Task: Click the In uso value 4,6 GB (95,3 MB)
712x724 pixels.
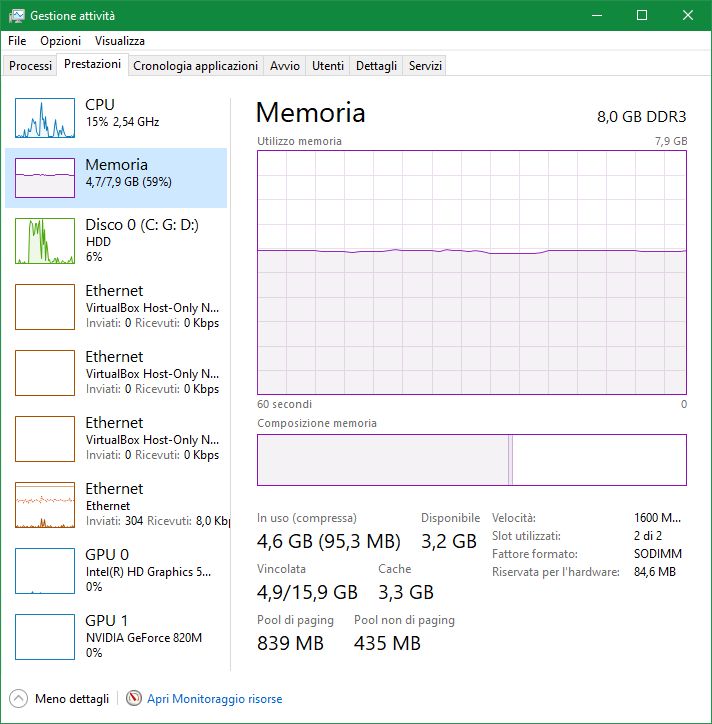Action: click(x=329, y=541)
